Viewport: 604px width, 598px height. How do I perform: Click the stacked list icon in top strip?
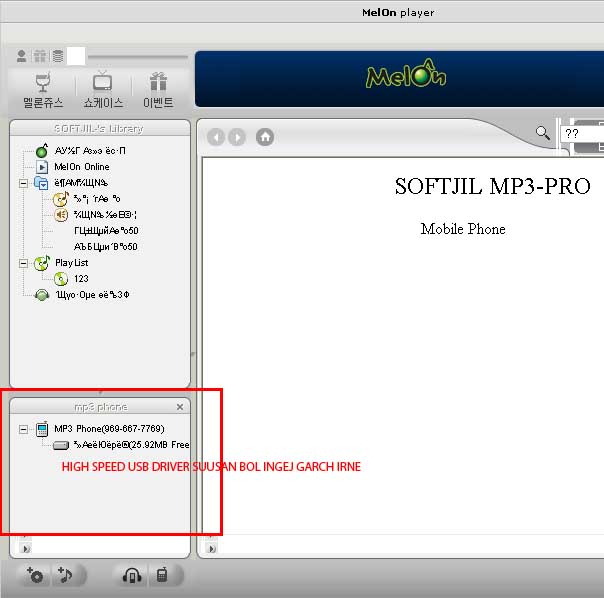(58, 56)
